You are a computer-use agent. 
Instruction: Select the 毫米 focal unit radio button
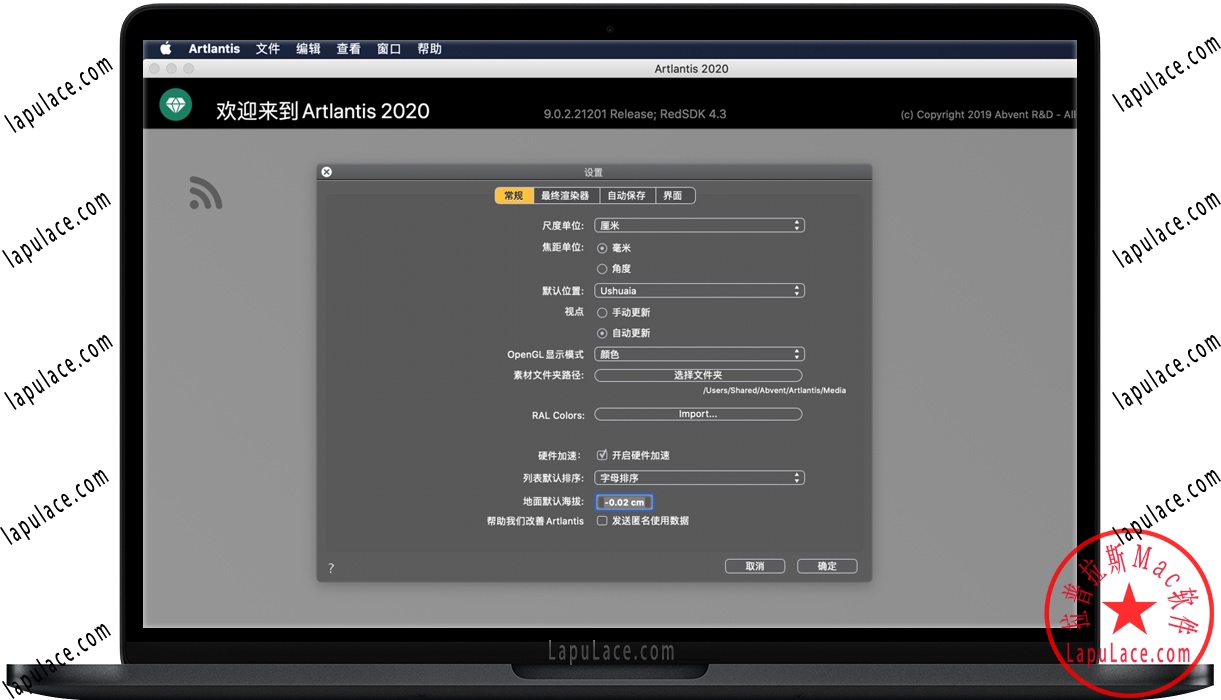(602, 247)
